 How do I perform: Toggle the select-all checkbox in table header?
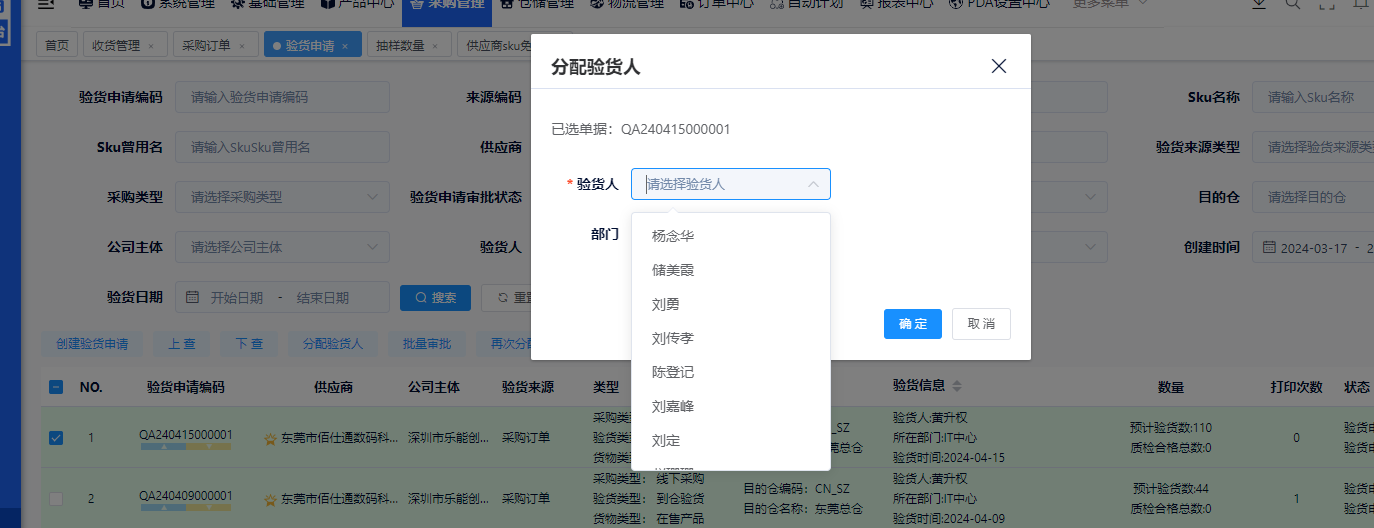click(56, 387)
